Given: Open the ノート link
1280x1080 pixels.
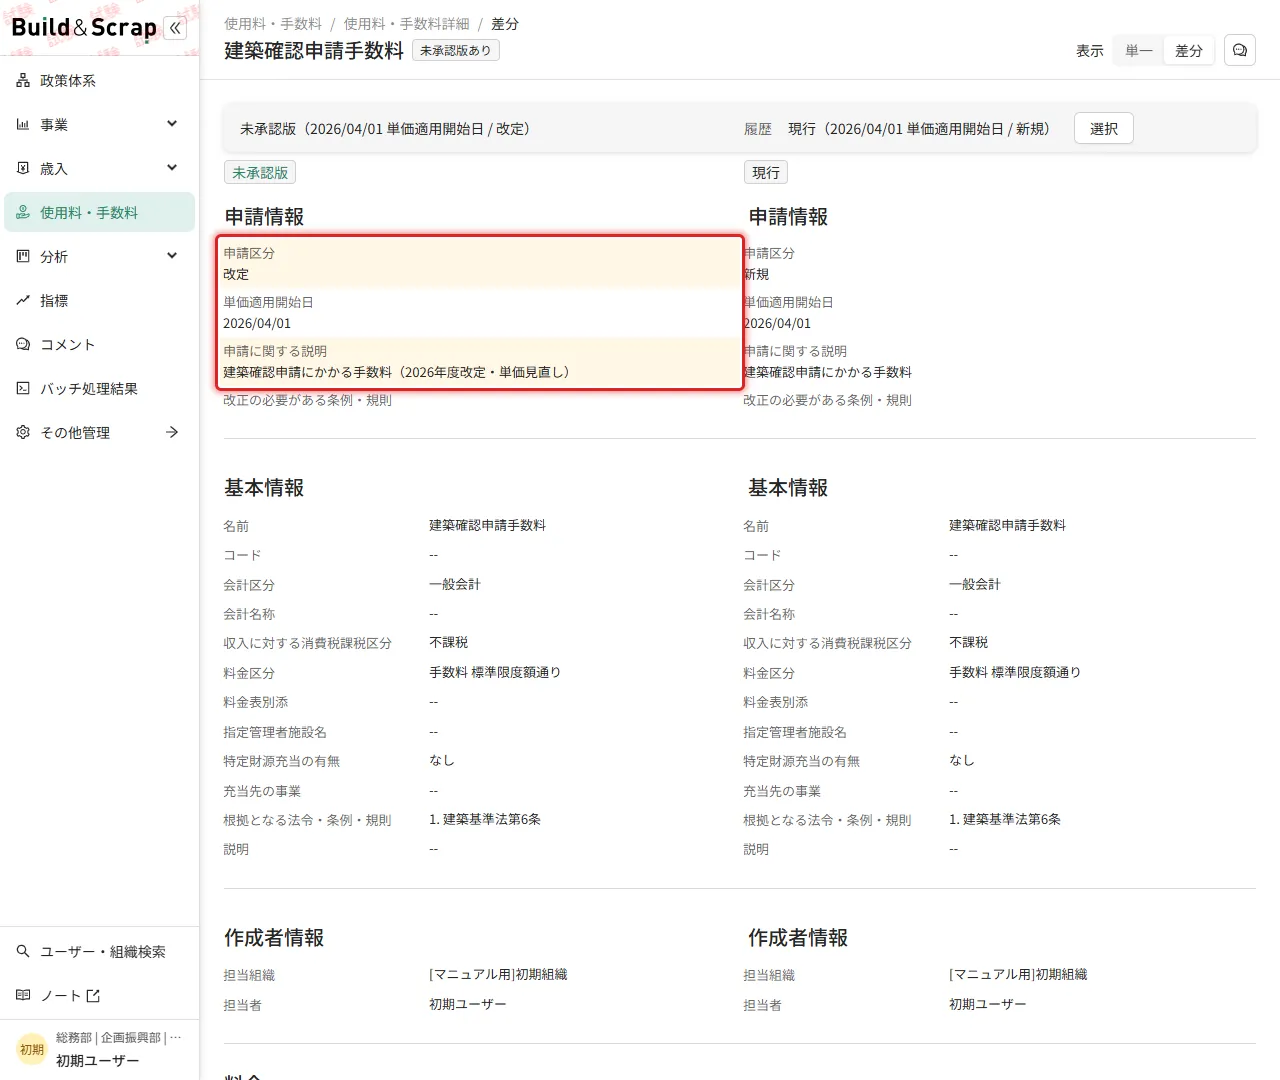Looking at the screenshot, I should click(99, 996).
